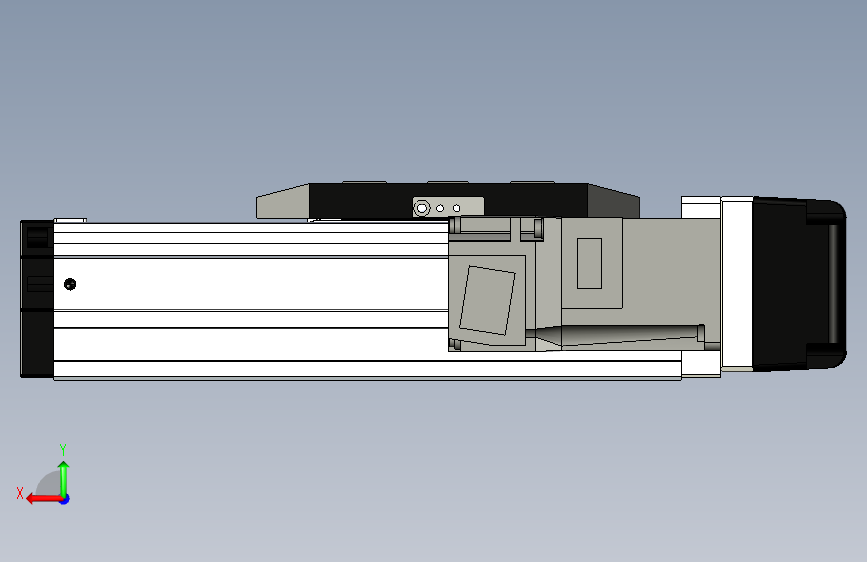This screenshot has height=562, width=867.
Task: Click the green Y axis arrow of the triad
Action: 64,478
